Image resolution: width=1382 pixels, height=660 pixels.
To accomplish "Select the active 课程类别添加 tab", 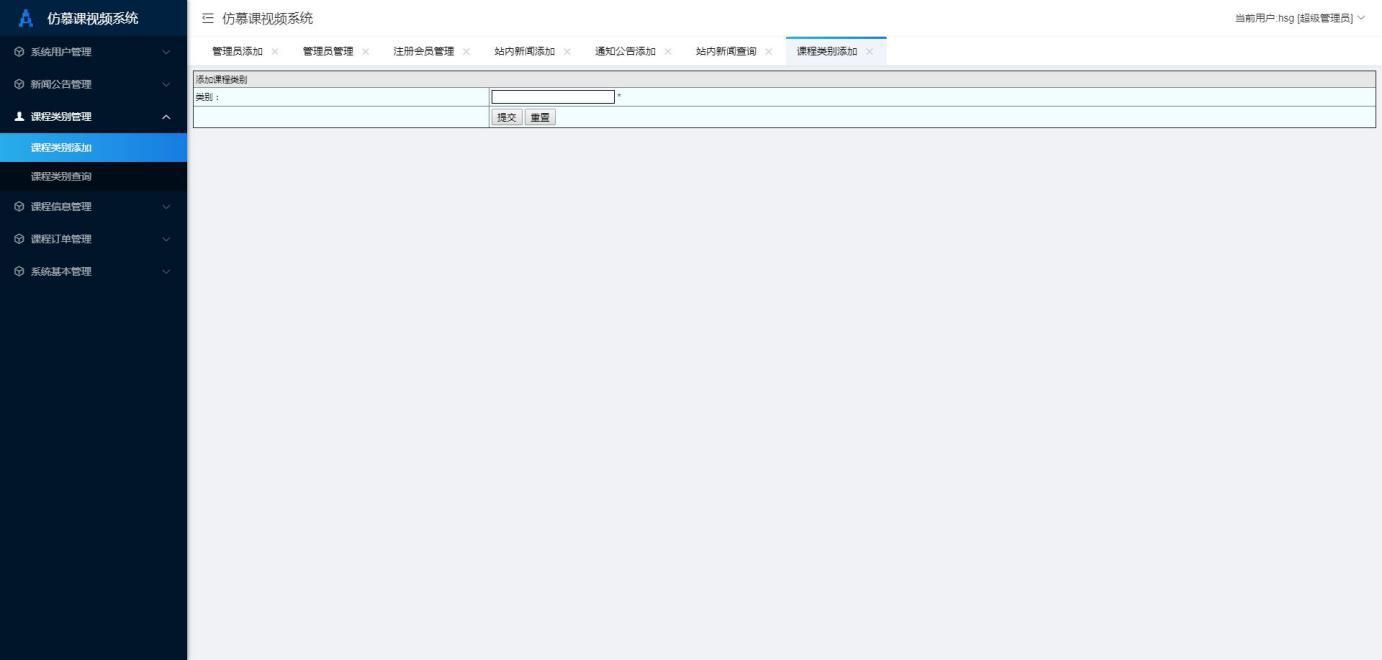I will [827, 52].
